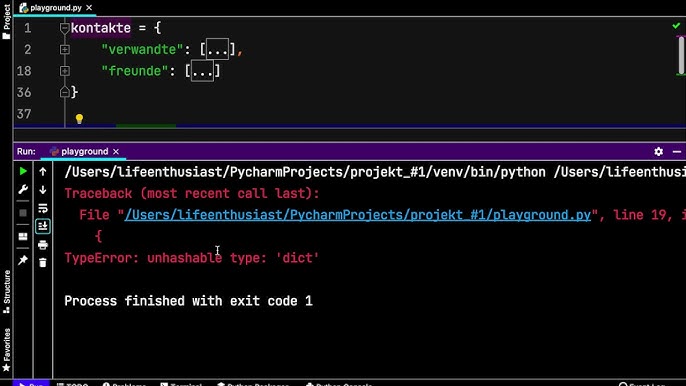Open the Project tool window sidebar

coord(6,21)
